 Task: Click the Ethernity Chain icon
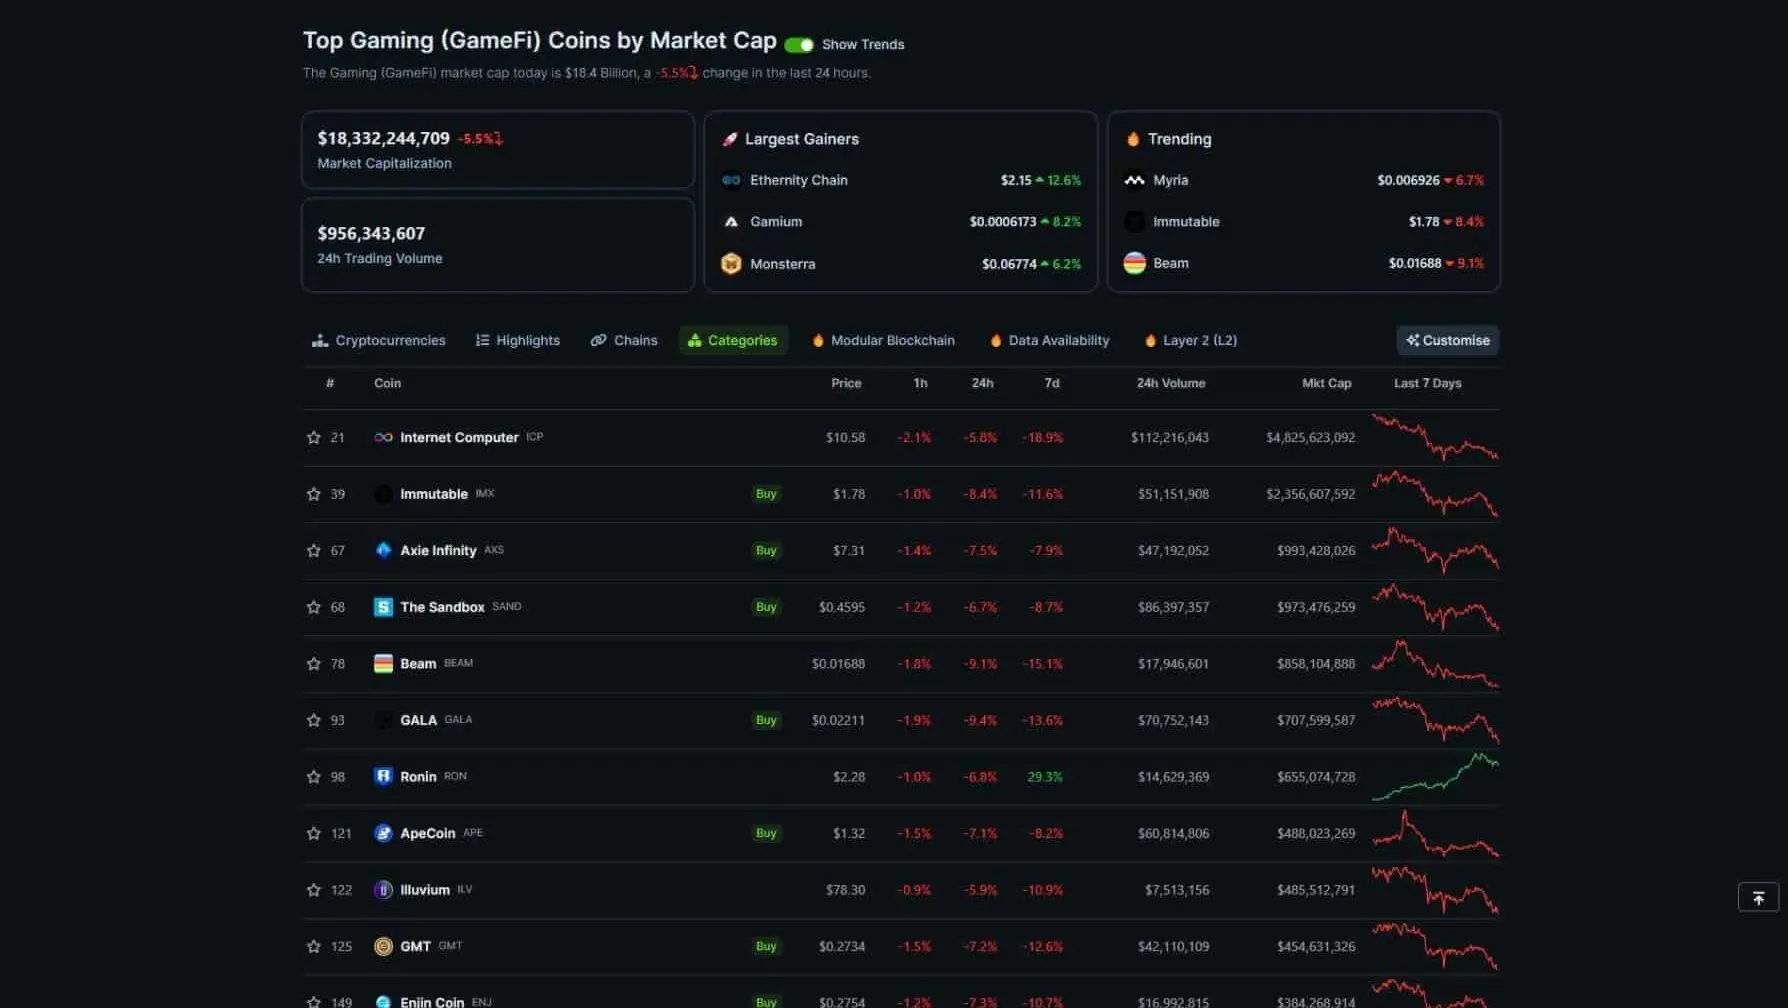click(x=730, y=180)
